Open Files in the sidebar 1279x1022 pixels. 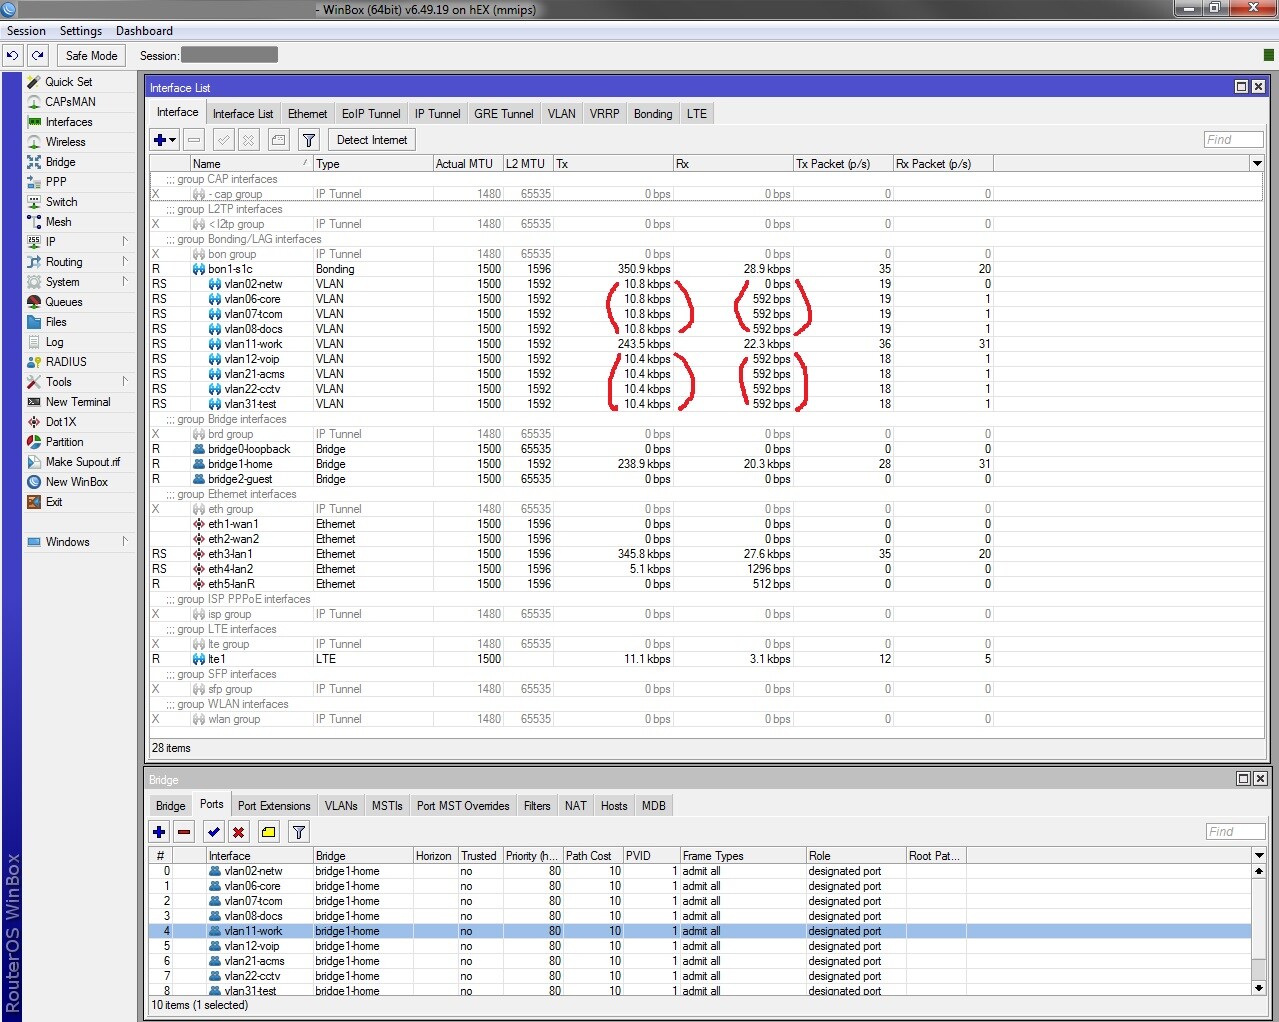[x=56, y=322]
